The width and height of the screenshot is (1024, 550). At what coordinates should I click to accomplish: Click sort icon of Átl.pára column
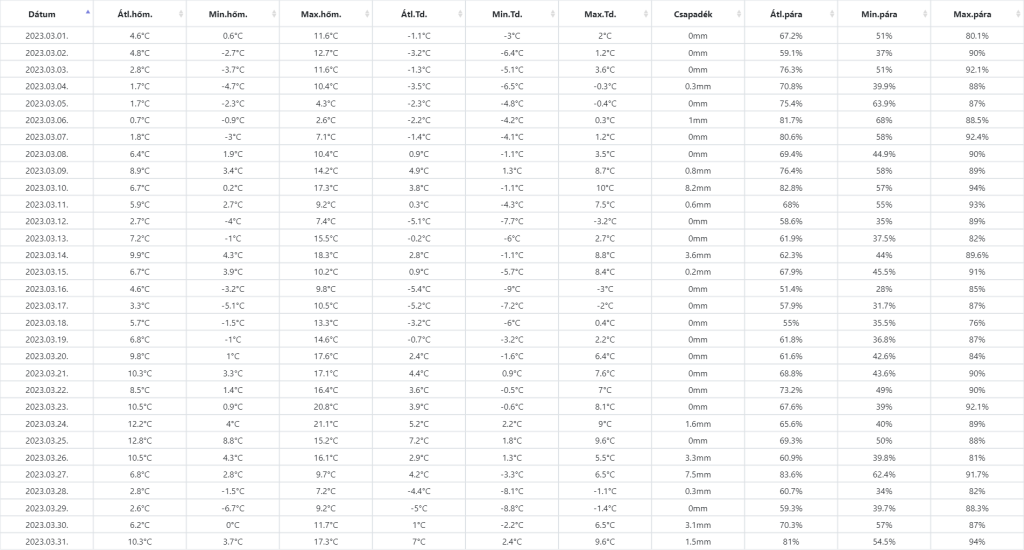click(832, 14)
